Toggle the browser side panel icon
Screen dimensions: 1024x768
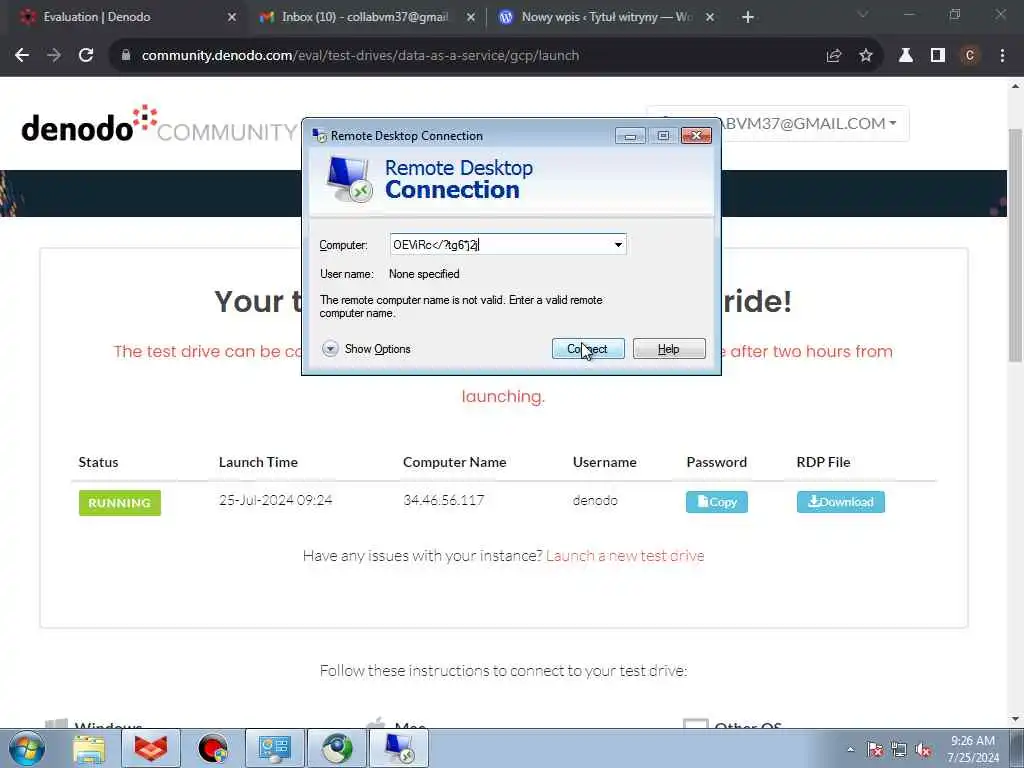pyautogui.click(x=938, y=56)
